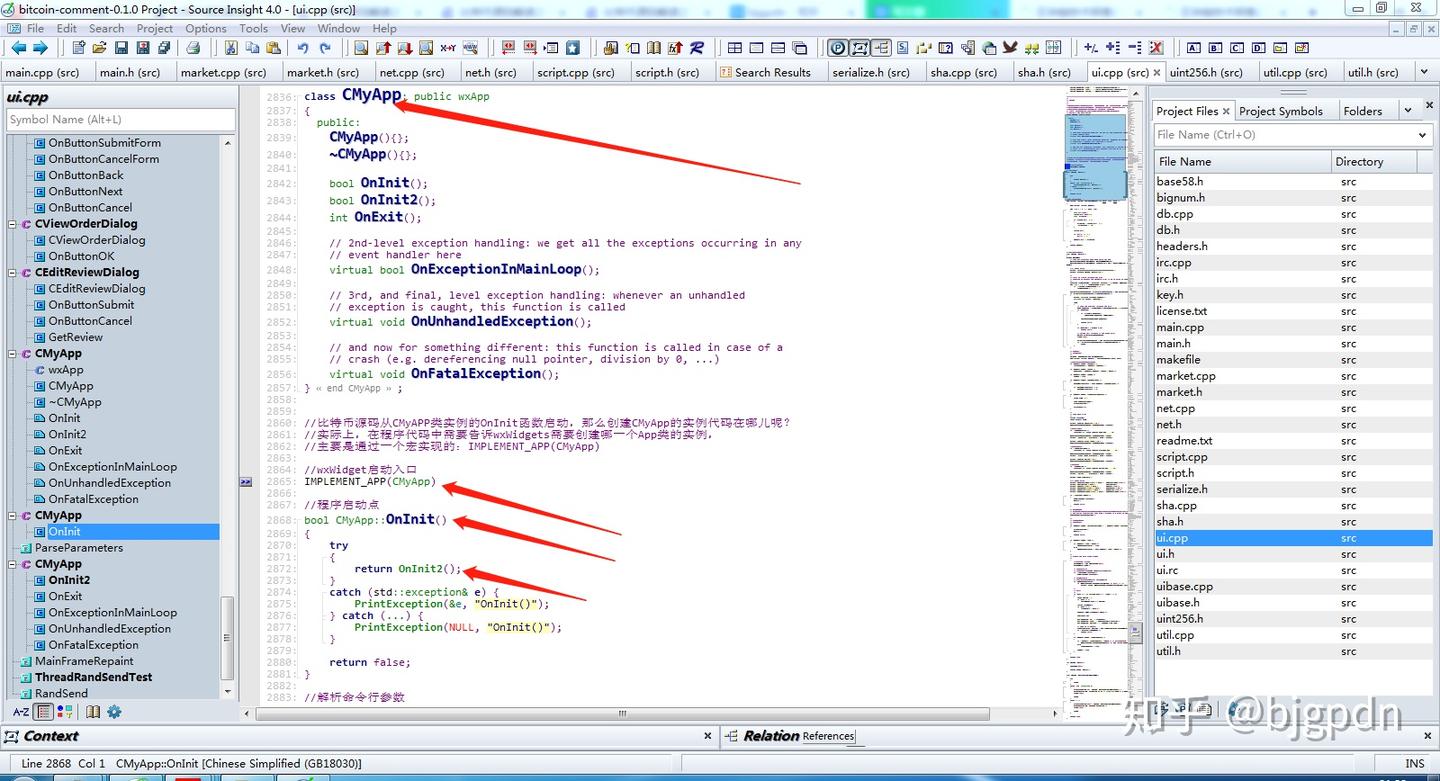Screen dimensions: 1440x781
Task: Open the project panel tabs overflow arrow
Action: coord(1408,110)
